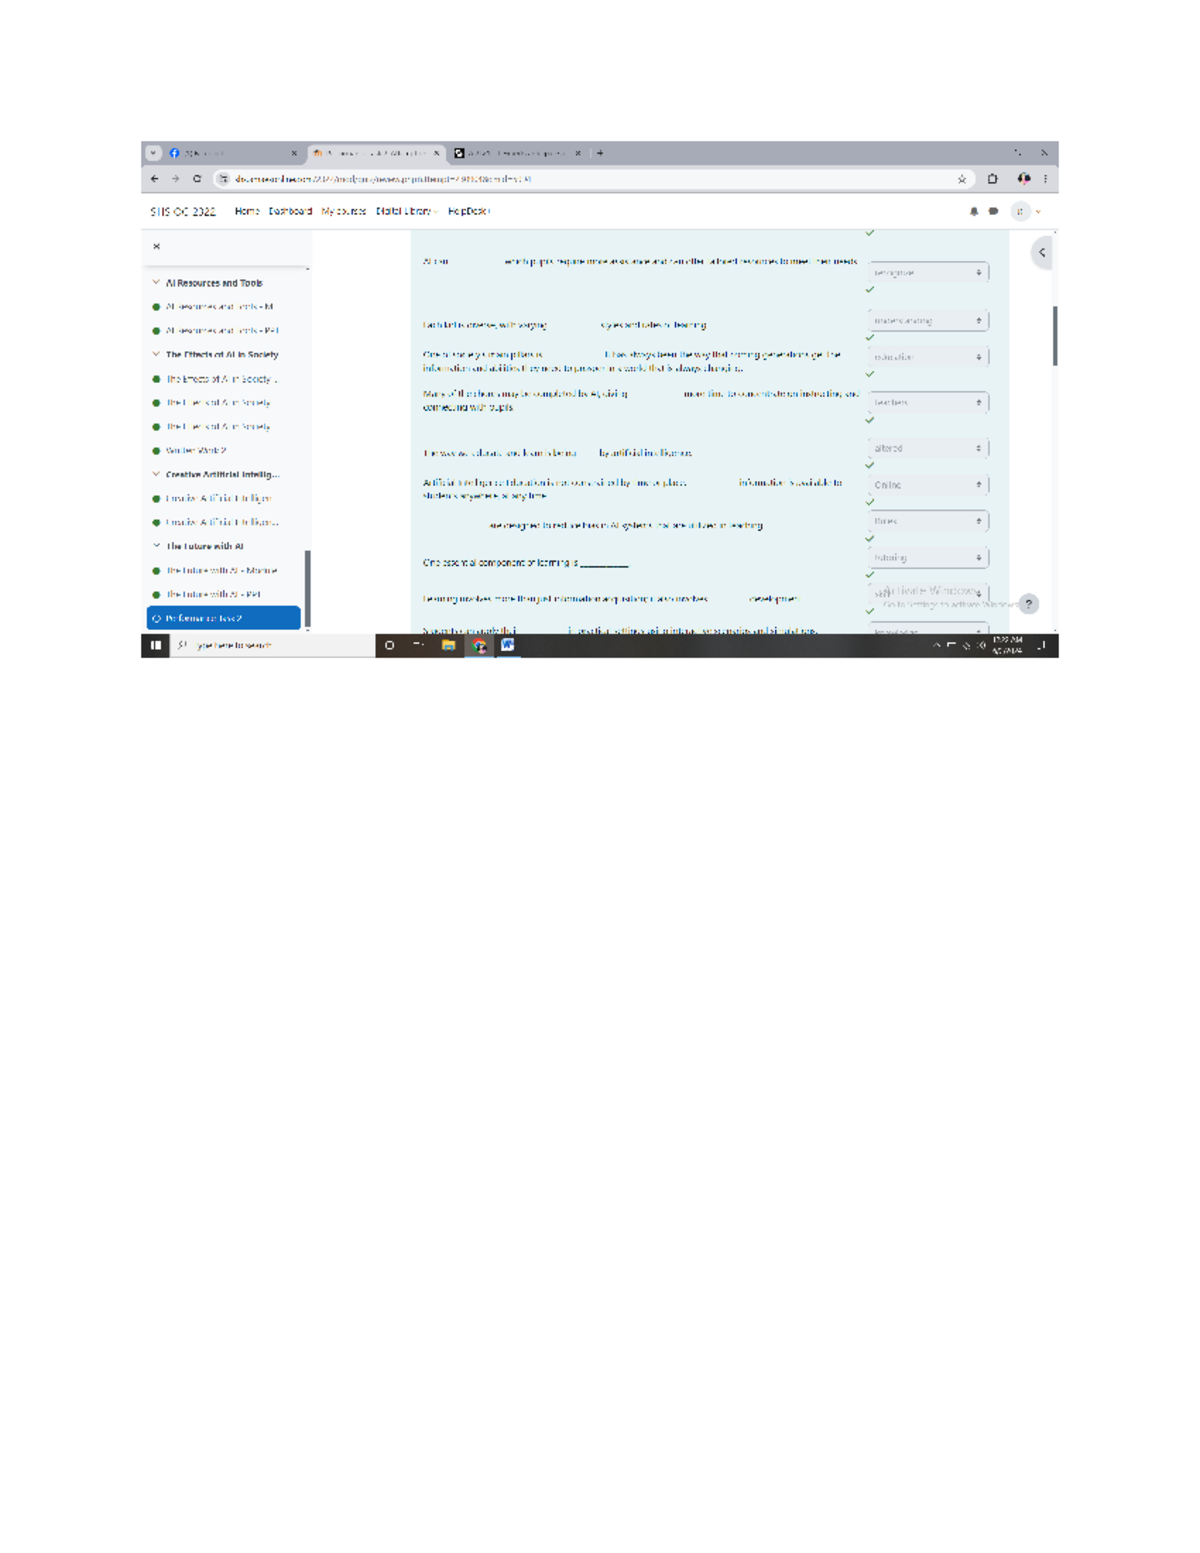Open Microsoft Word from the taskbar
1200x1553 pixels.
tap(508, 645)
